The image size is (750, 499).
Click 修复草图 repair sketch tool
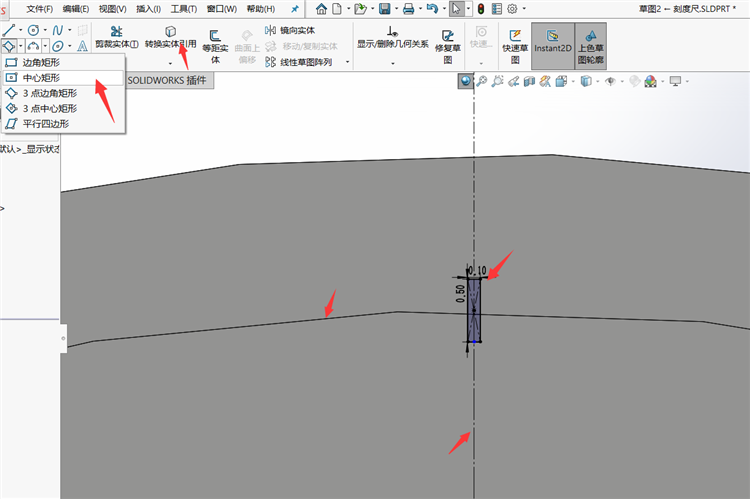[x=448, y=47]
